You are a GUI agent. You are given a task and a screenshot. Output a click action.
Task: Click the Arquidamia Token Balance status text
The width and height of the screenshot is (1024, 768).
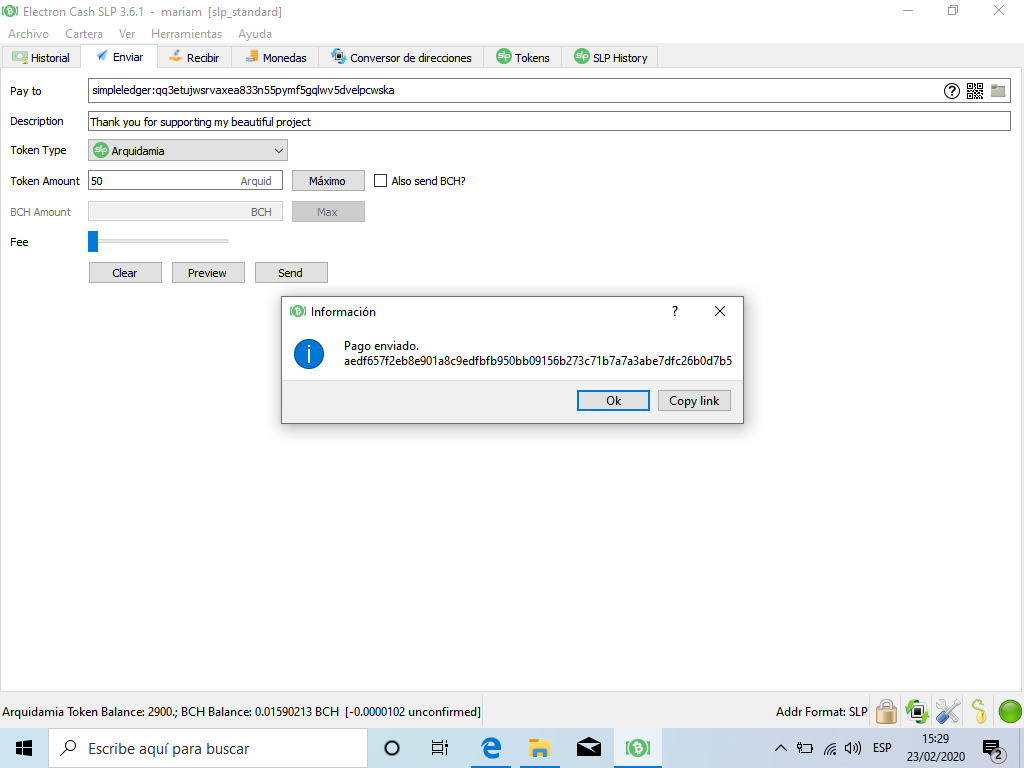241,712
